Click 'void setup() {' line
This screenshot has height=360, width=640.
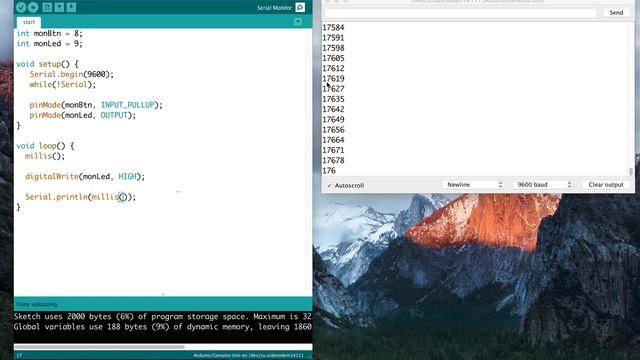click(x=47, y=64)
